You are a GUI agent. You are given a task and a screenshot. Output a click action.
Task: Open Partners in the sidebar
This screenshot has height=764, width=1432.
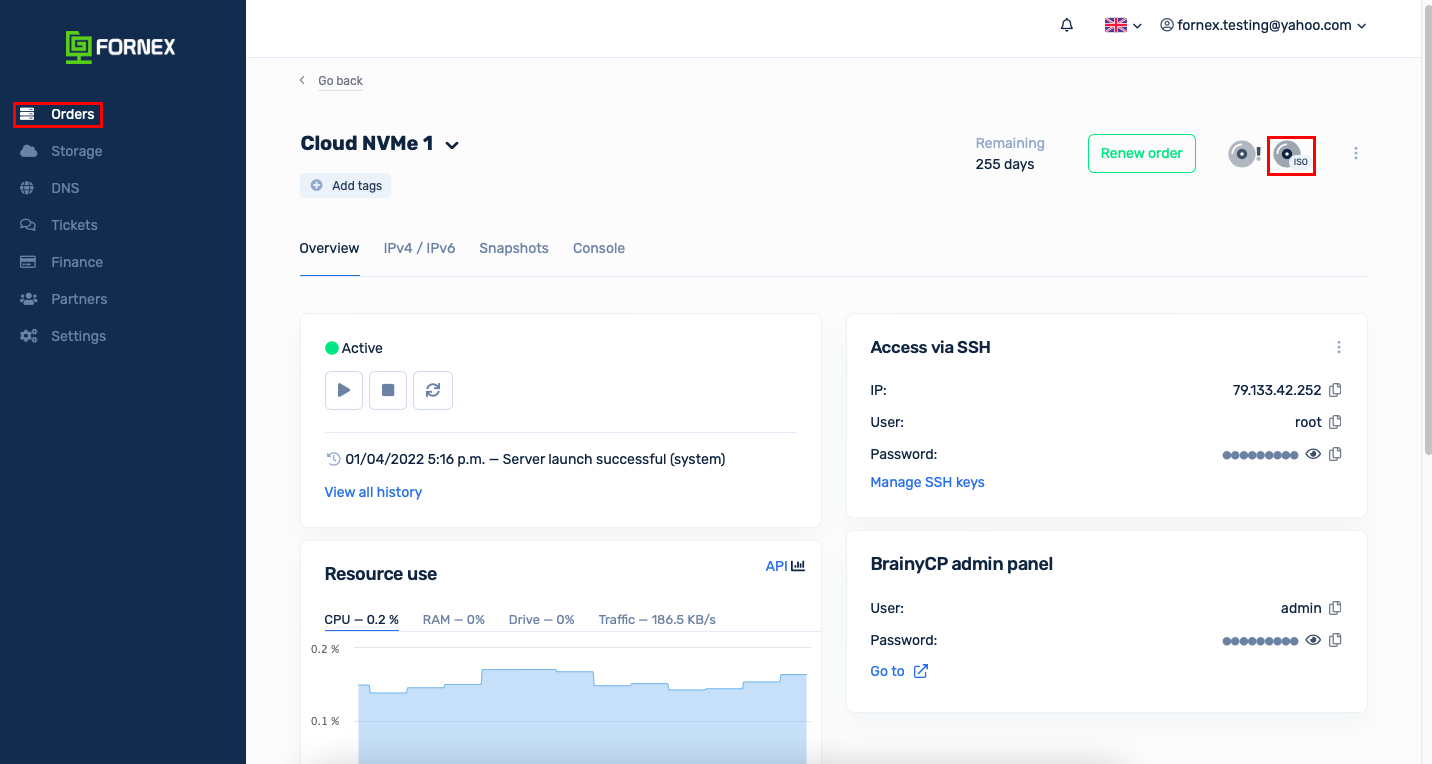[x=64, y=299]
